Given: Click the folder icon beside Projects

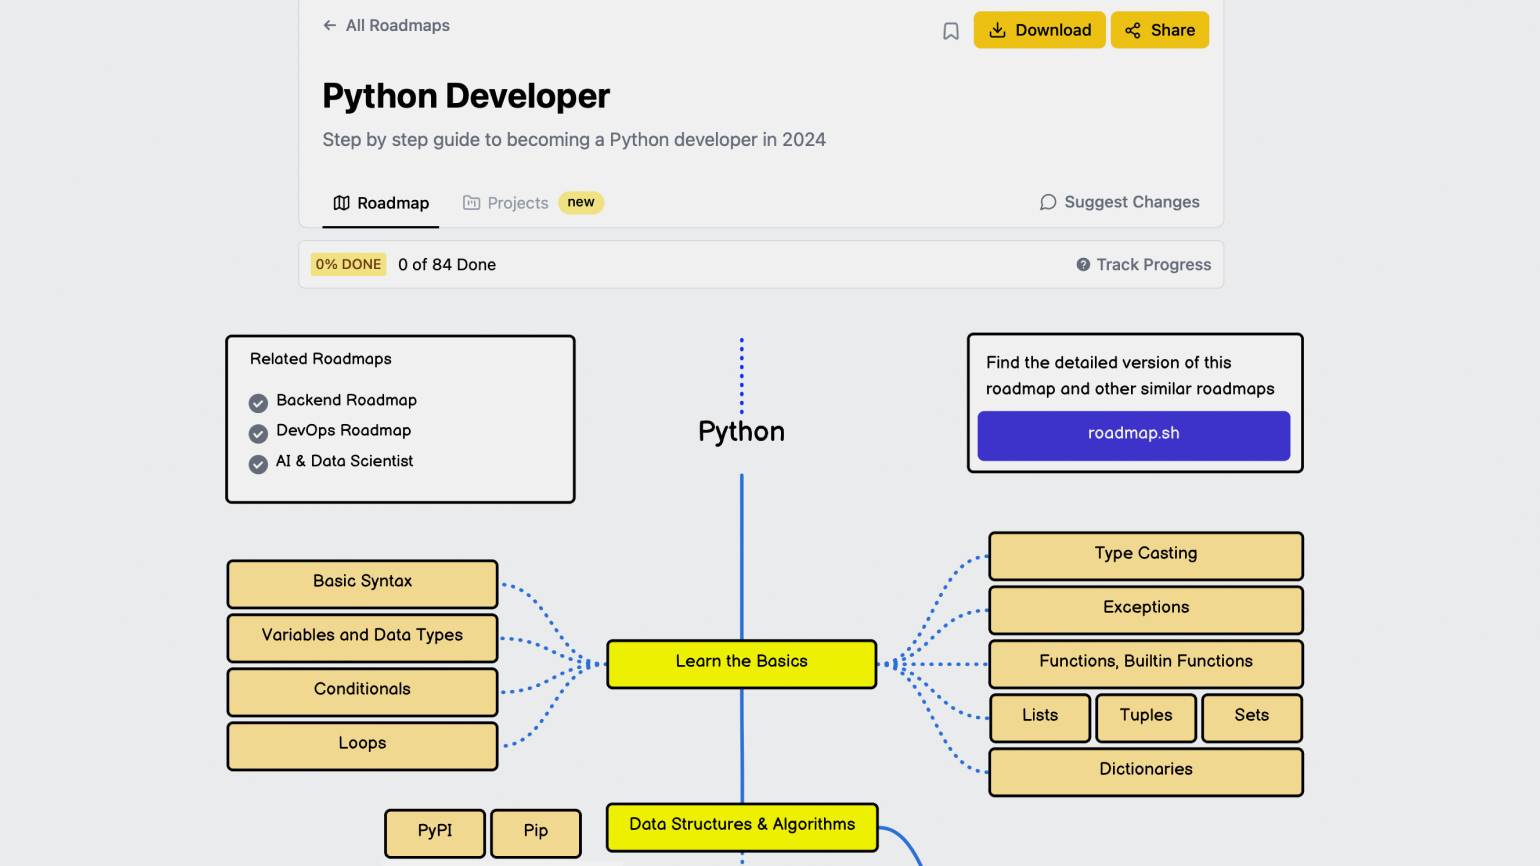Looking at the screenshot, I should pyautogui.click(x=472, y=203).
